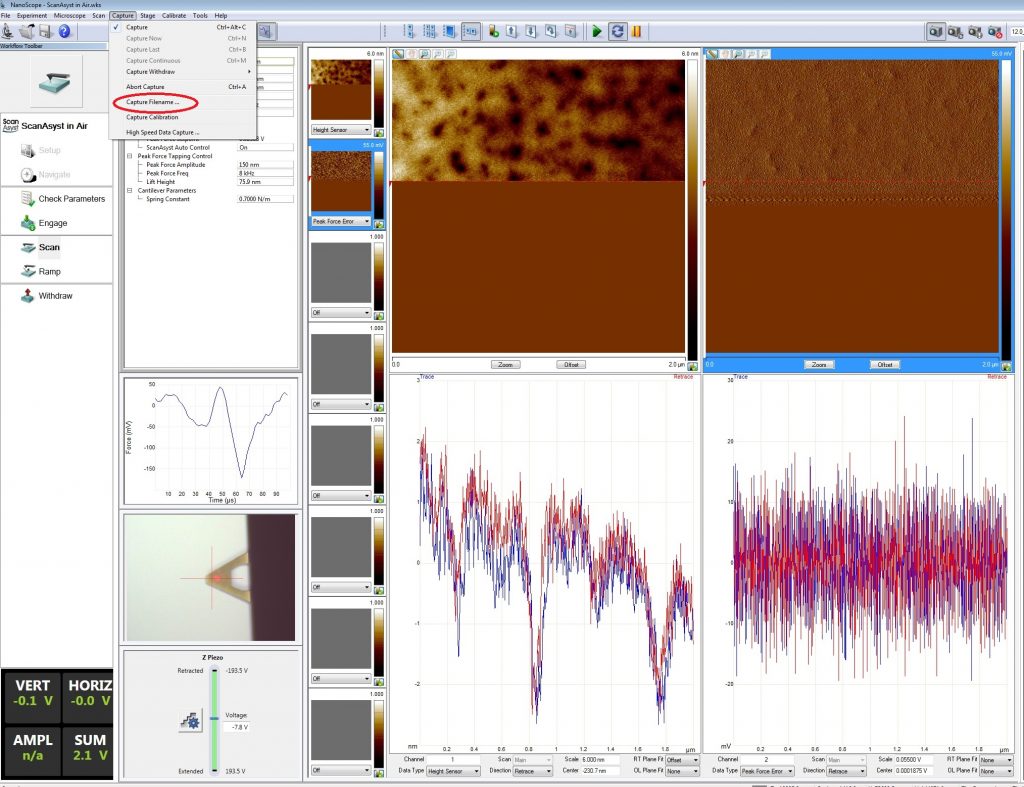1024x787 pixels.
Task: Click Offset button under Peak Force image
Action: (884, 365)
